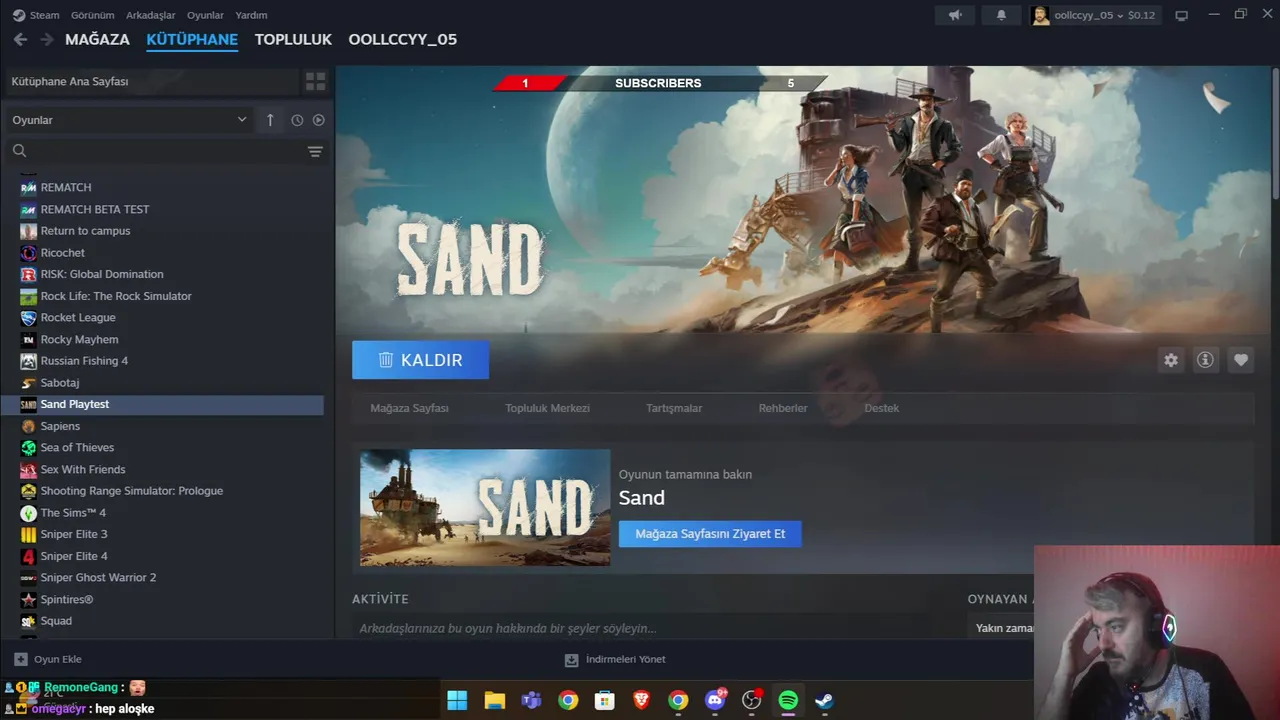Click Oyun Ekle at the bottom
Viewport: 1280px width, 720px height.
click(48, 659)
